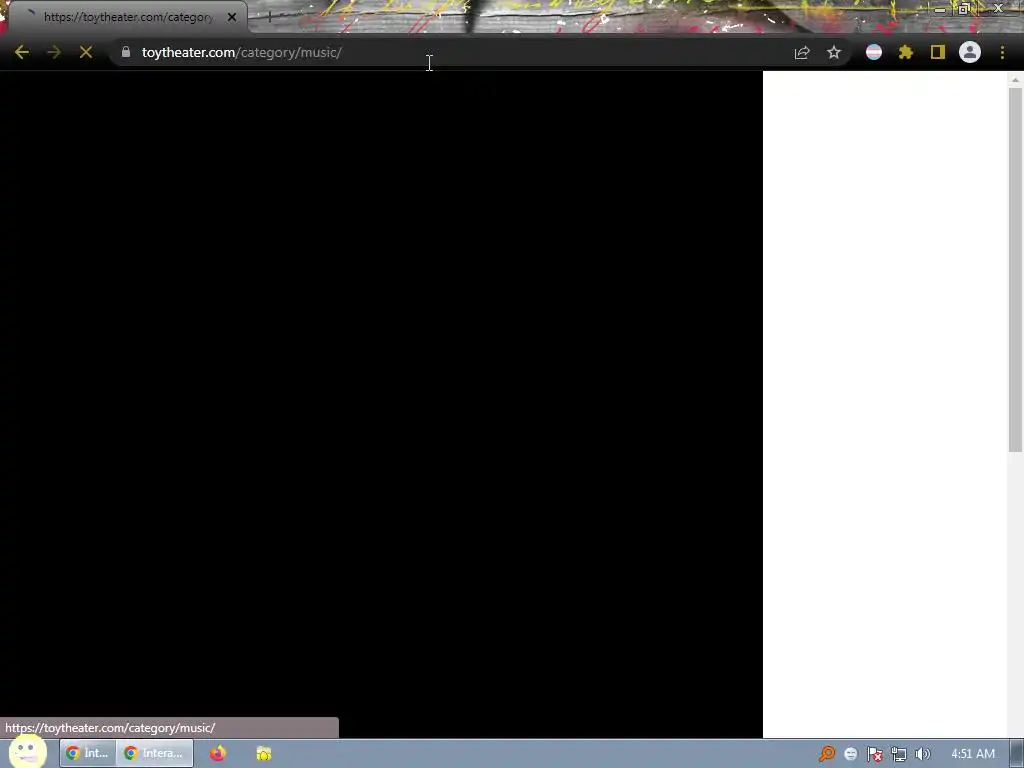Open the profile avatar menu
This screenshot has width=1024, height=768.
coord(970,52)
